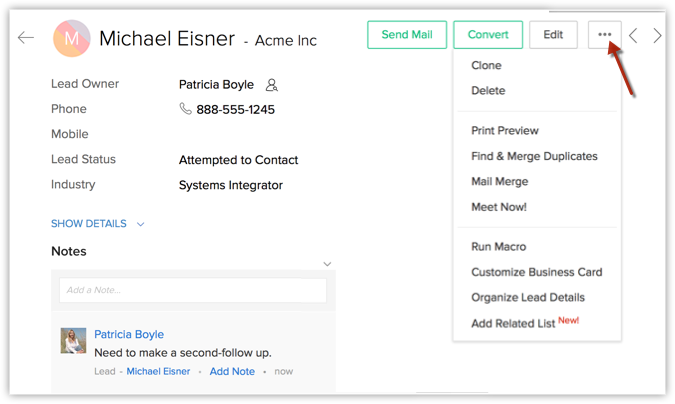Go to next record arrow

(657, 36)
